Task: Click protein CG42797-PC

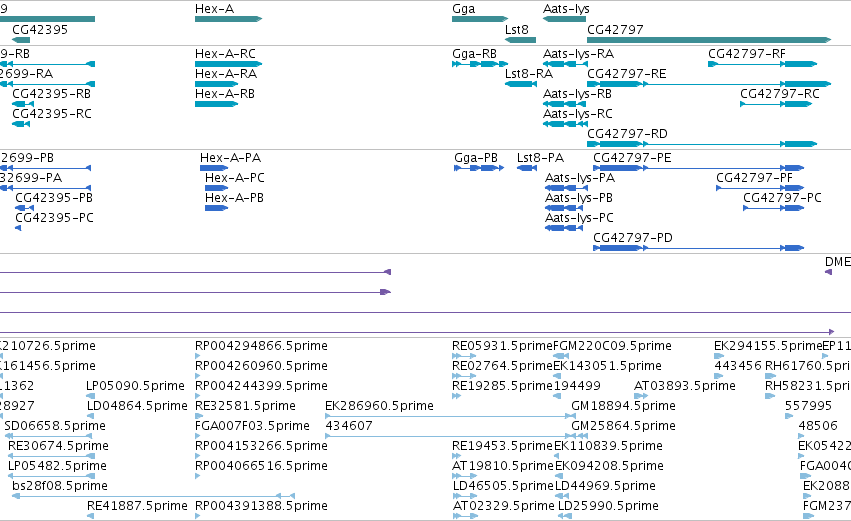Action: click(773, 208)
